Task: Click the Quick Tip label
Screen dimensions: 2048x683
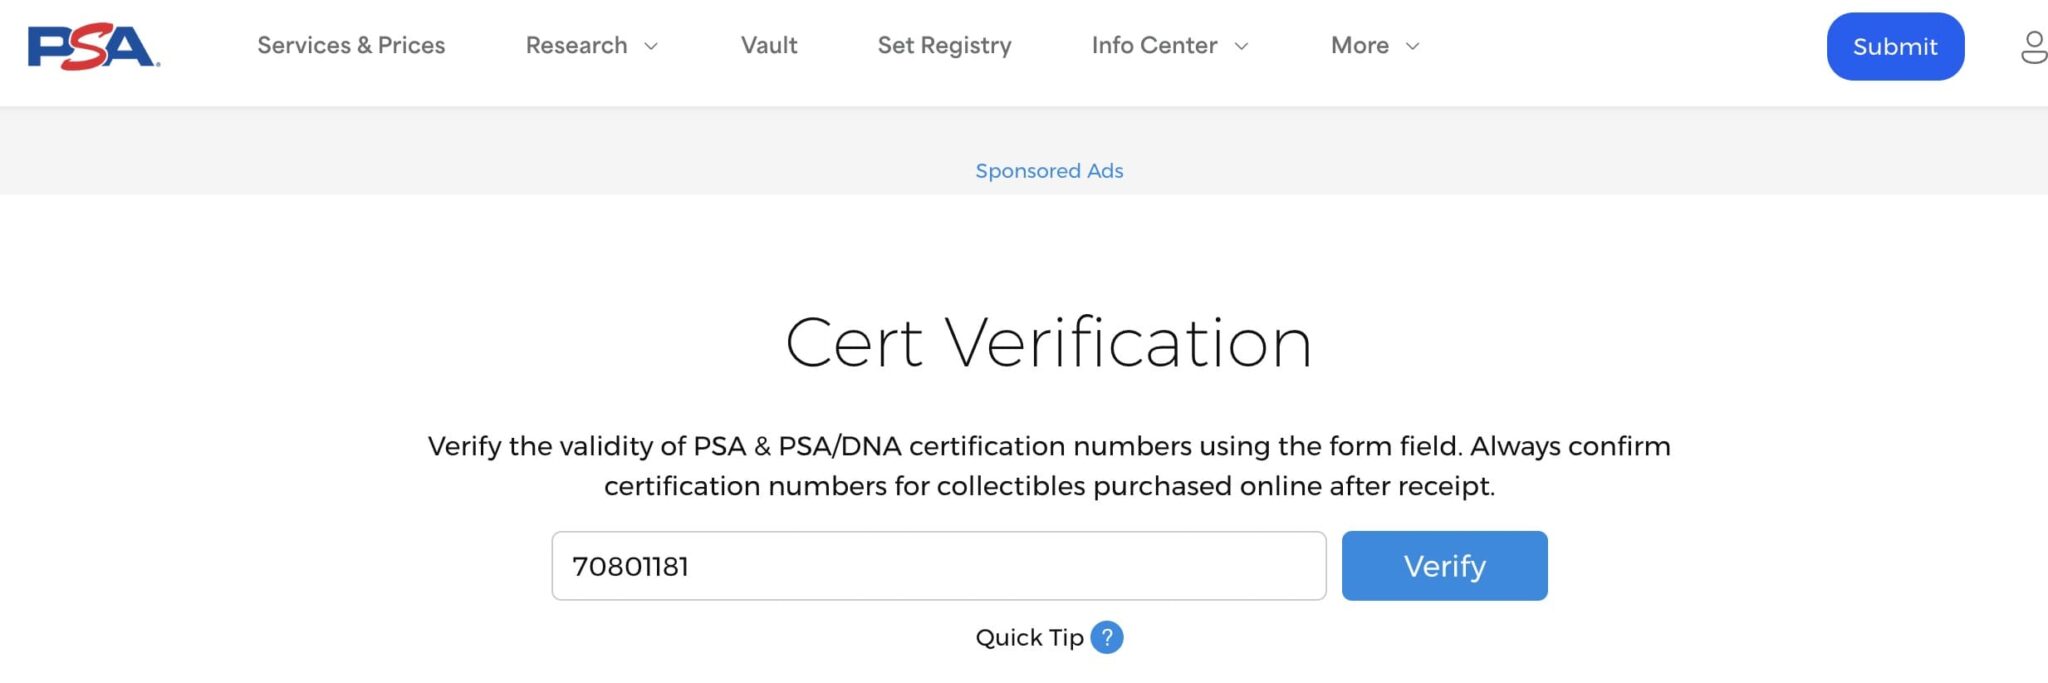Action: coord(1030,637)
